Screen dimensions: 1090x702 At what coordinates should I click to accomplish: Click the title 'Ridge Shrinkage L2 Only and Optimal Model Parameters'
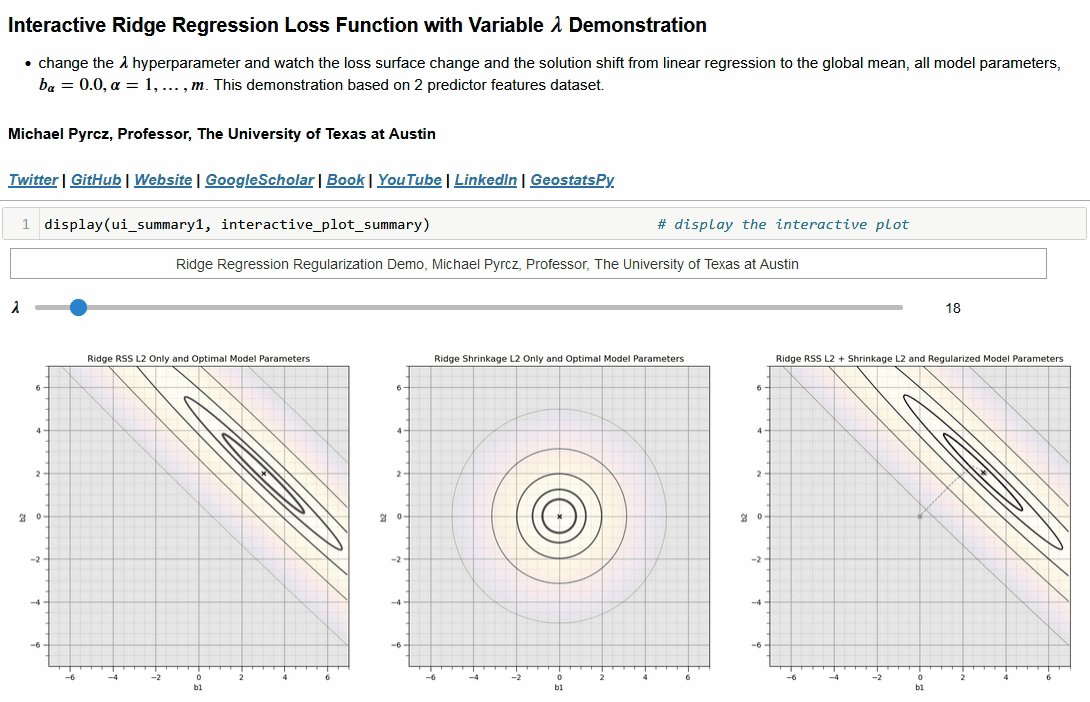coord(559,359)
